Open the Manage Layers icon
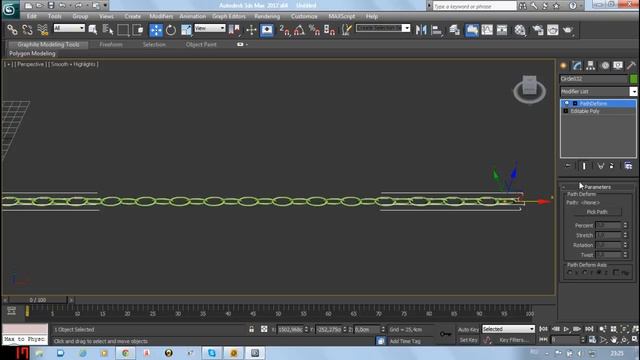This screenshot has width=640, height=360. click(454, 30)
